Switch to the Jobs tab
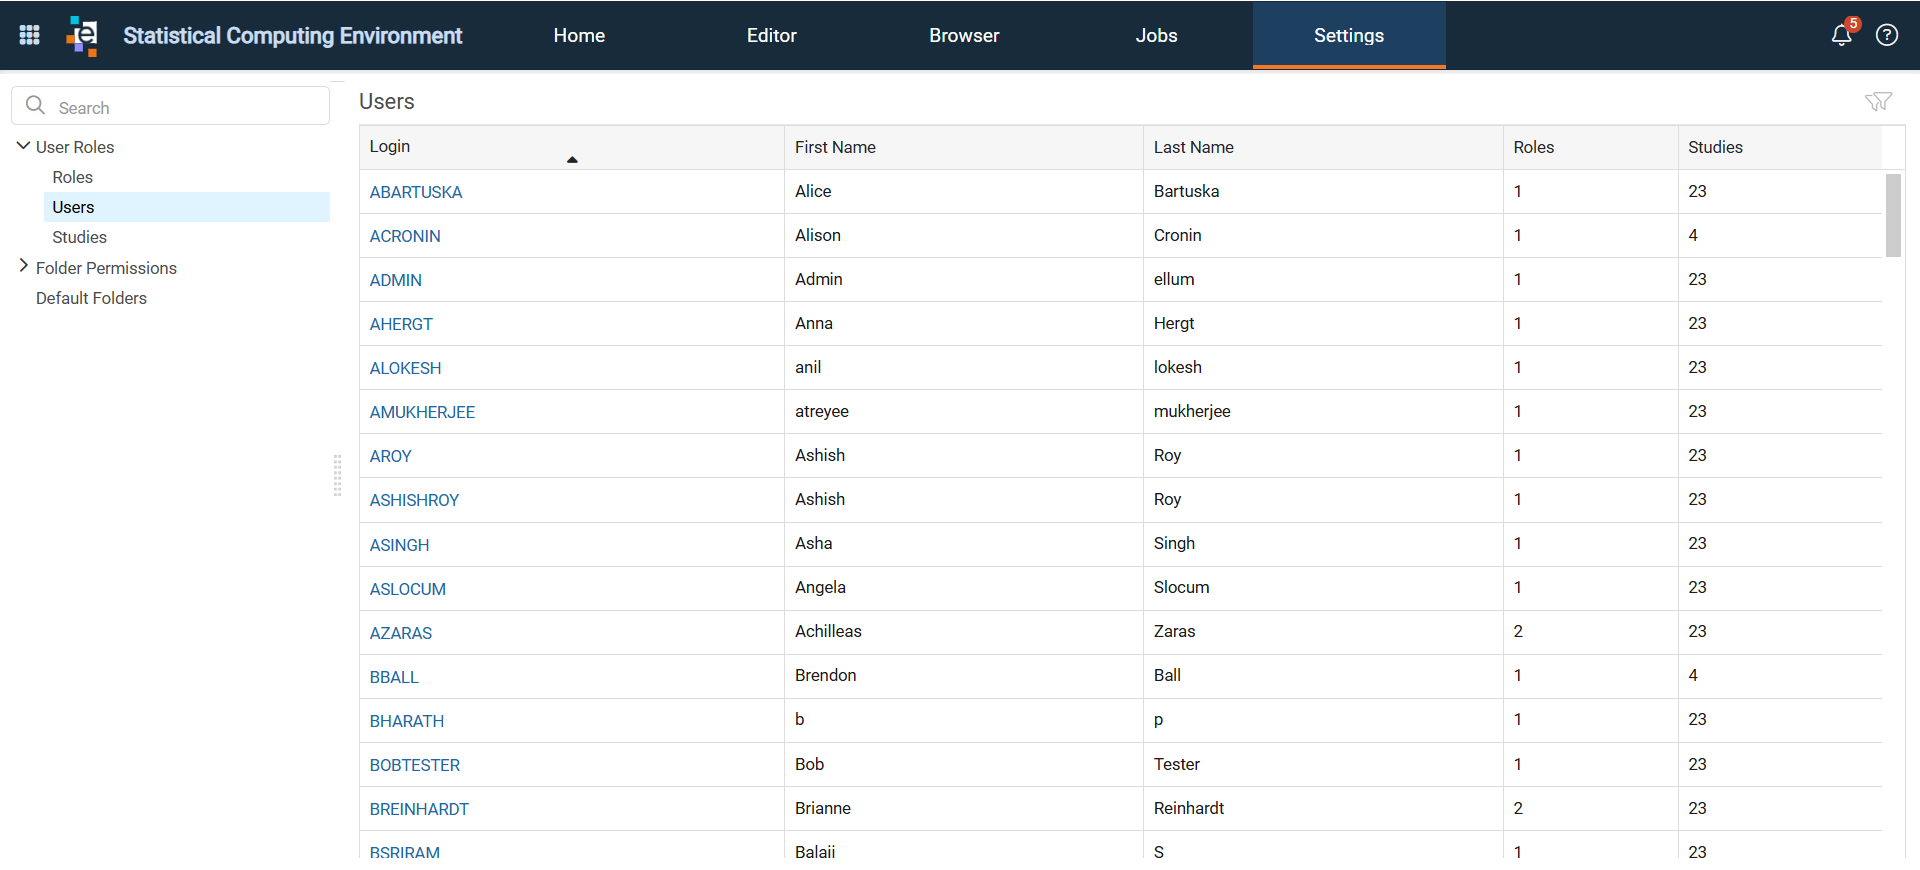Viewport: 1920px width, 870px height. point(1156,35)
